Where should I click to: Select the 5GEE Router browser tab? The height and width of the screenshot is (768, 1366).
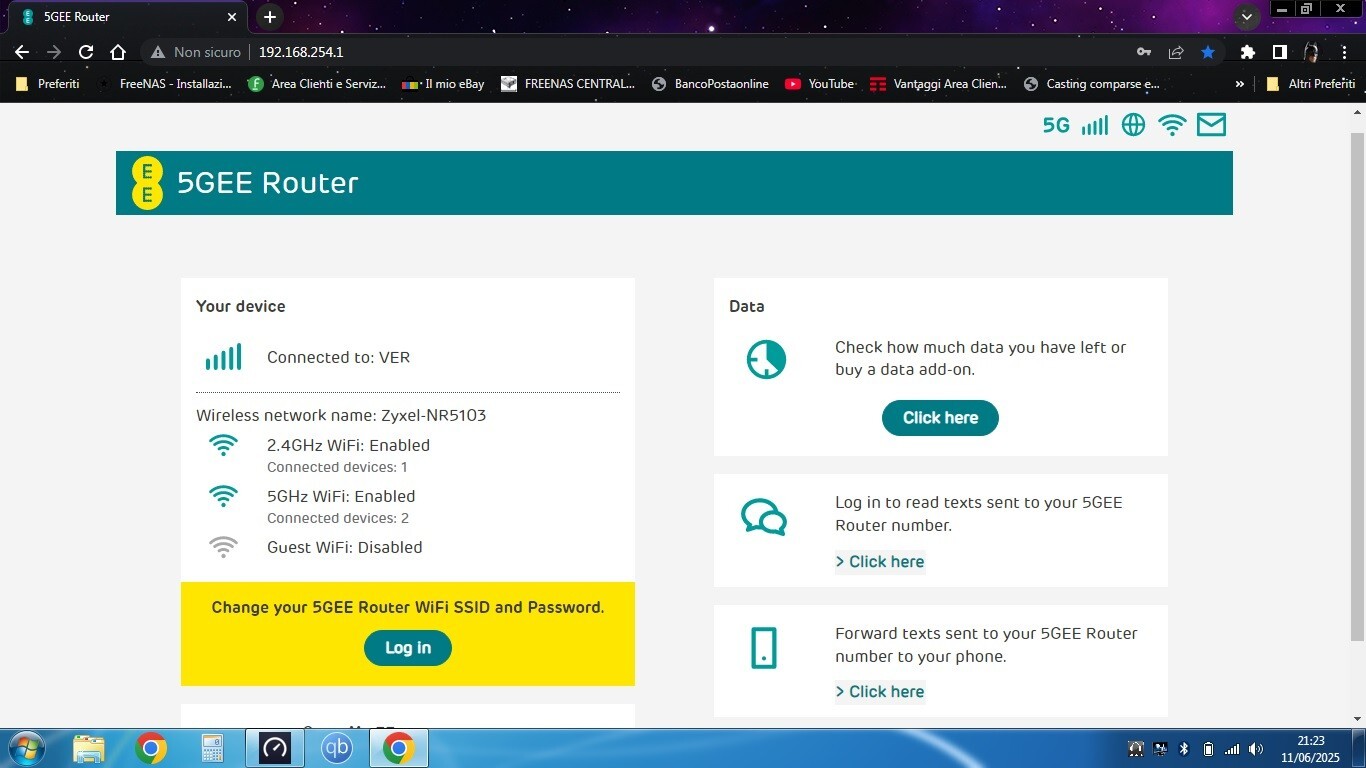(125, 17)
